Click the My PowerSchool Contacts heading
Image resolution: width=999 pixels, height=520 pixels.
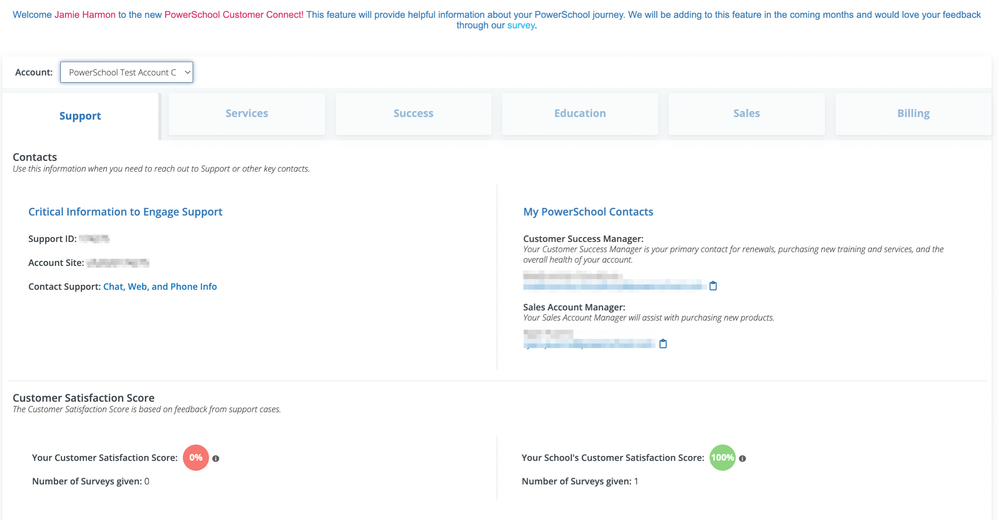[x=588, y=212]
